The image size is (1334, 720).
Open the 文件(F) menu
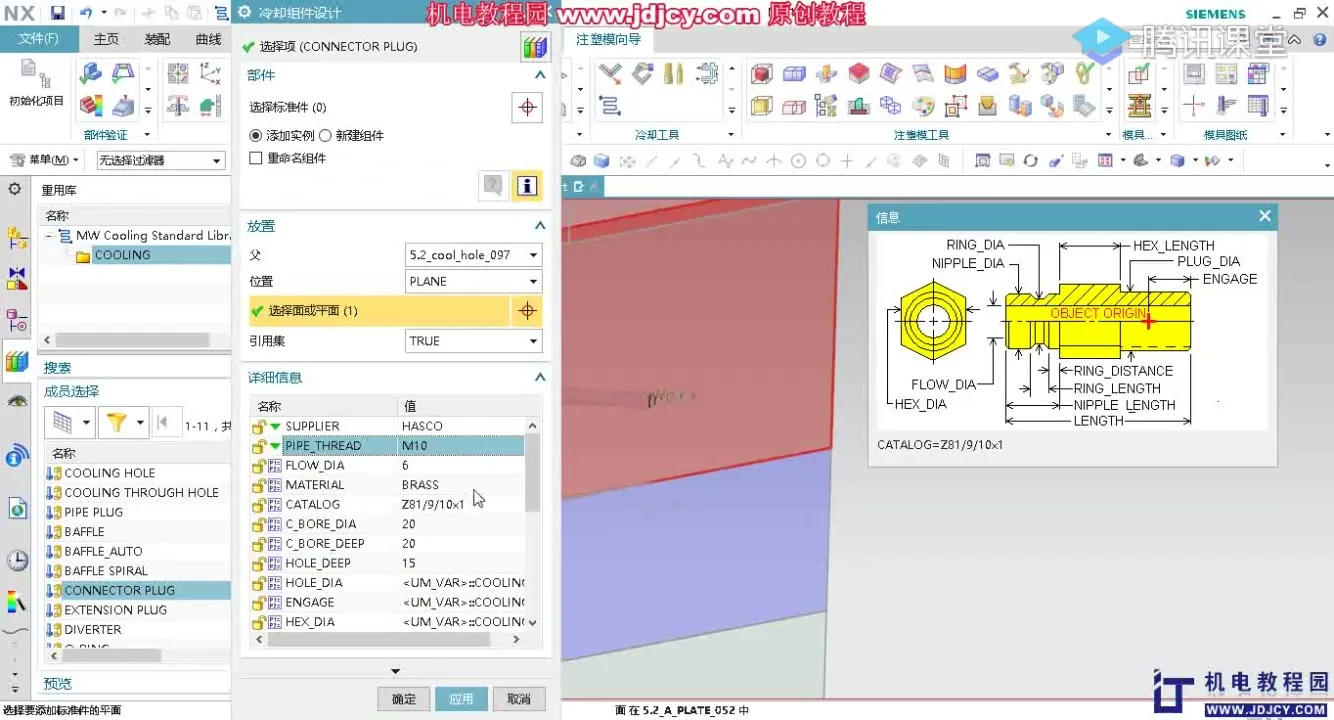(38, 39)
